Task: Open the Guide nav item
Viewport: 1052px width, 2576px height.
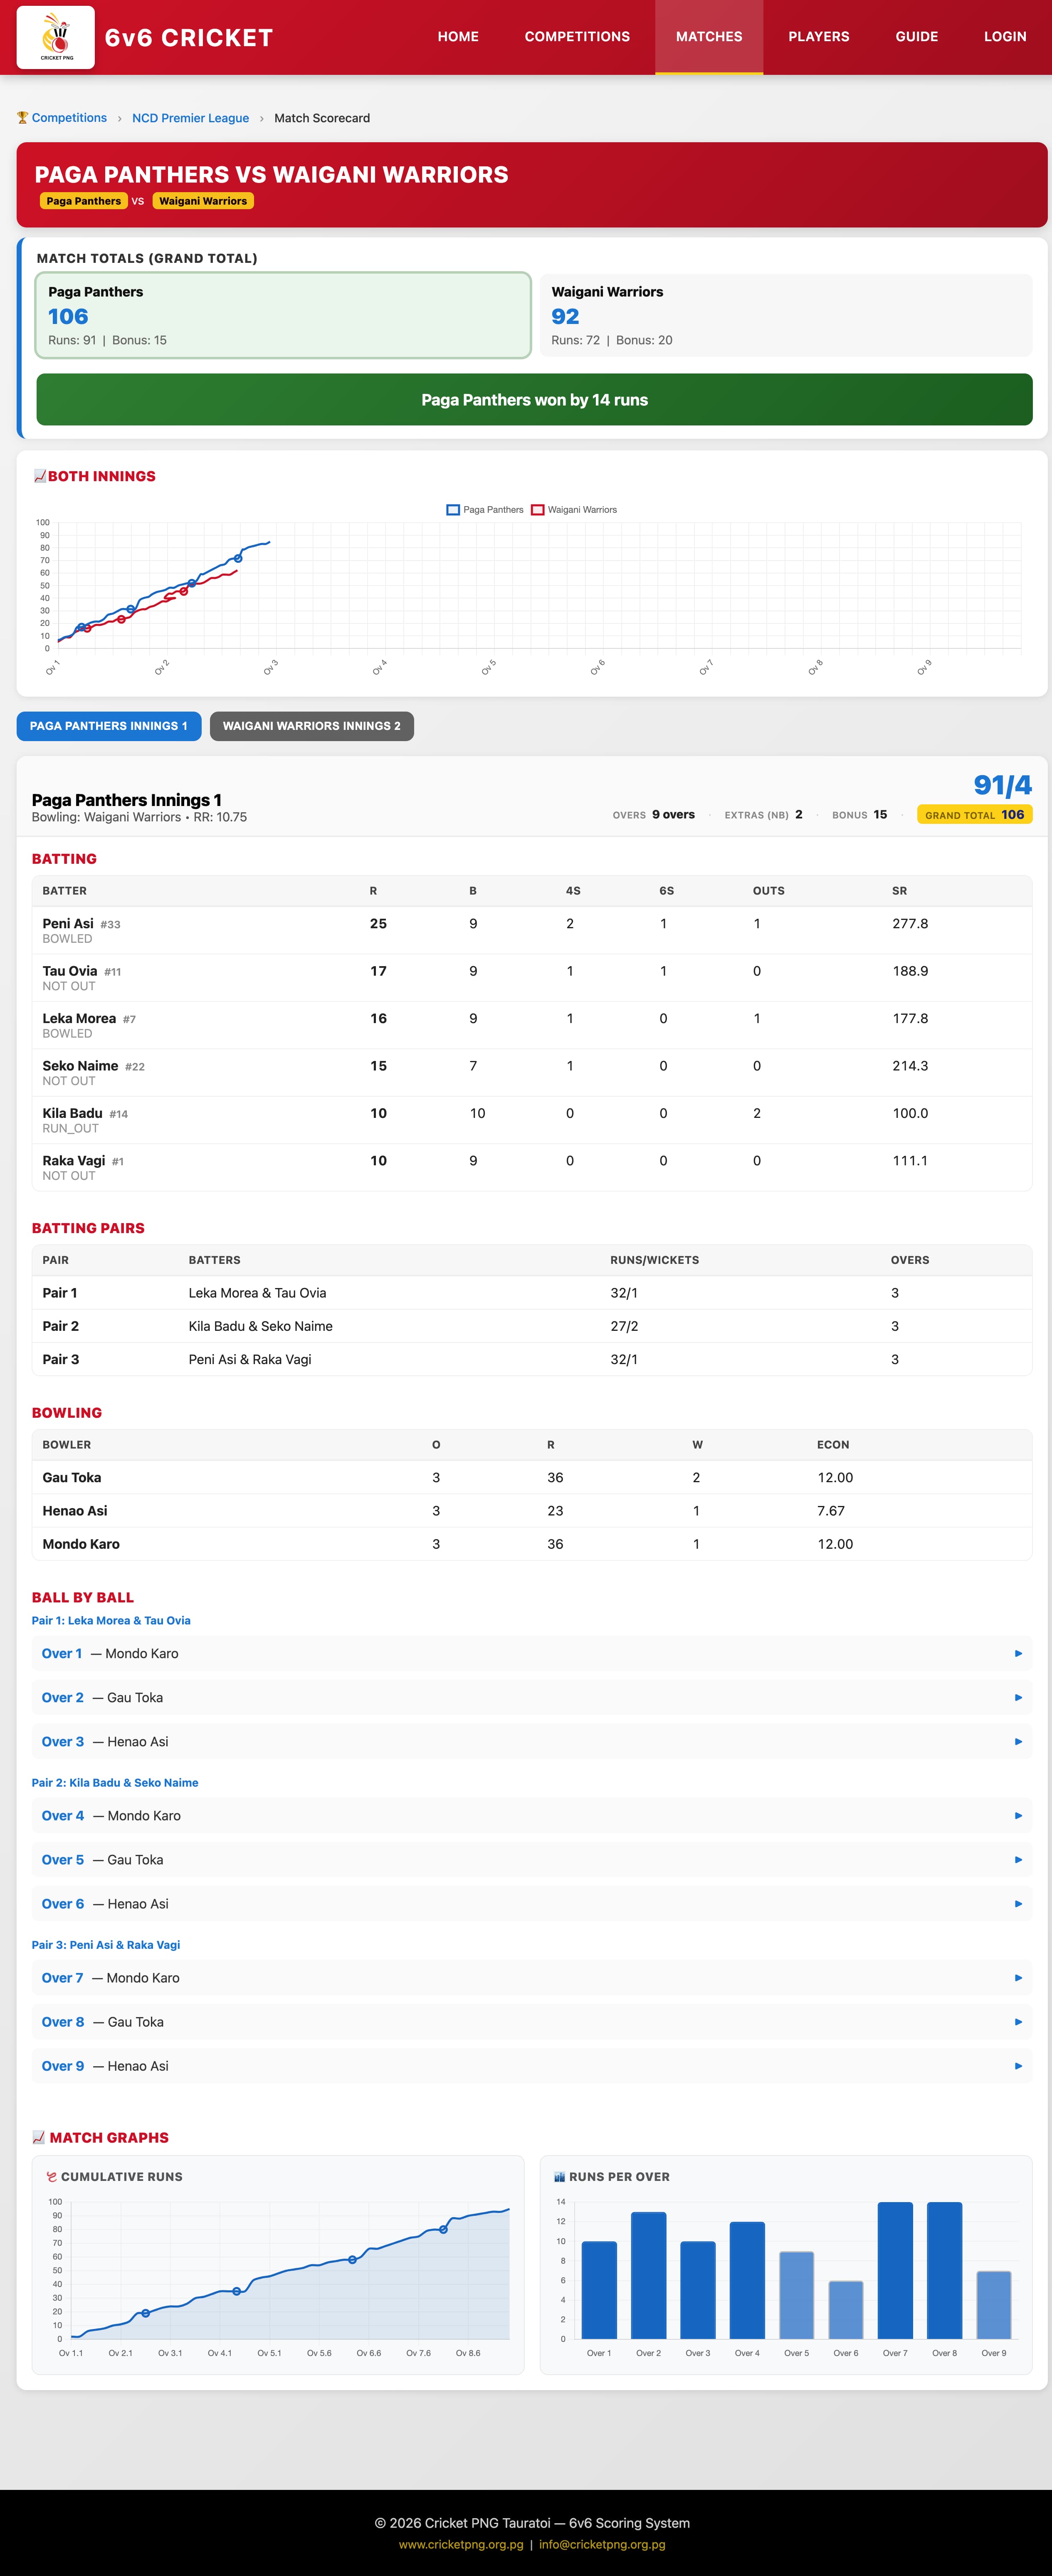Action: (x=917, y=37)
